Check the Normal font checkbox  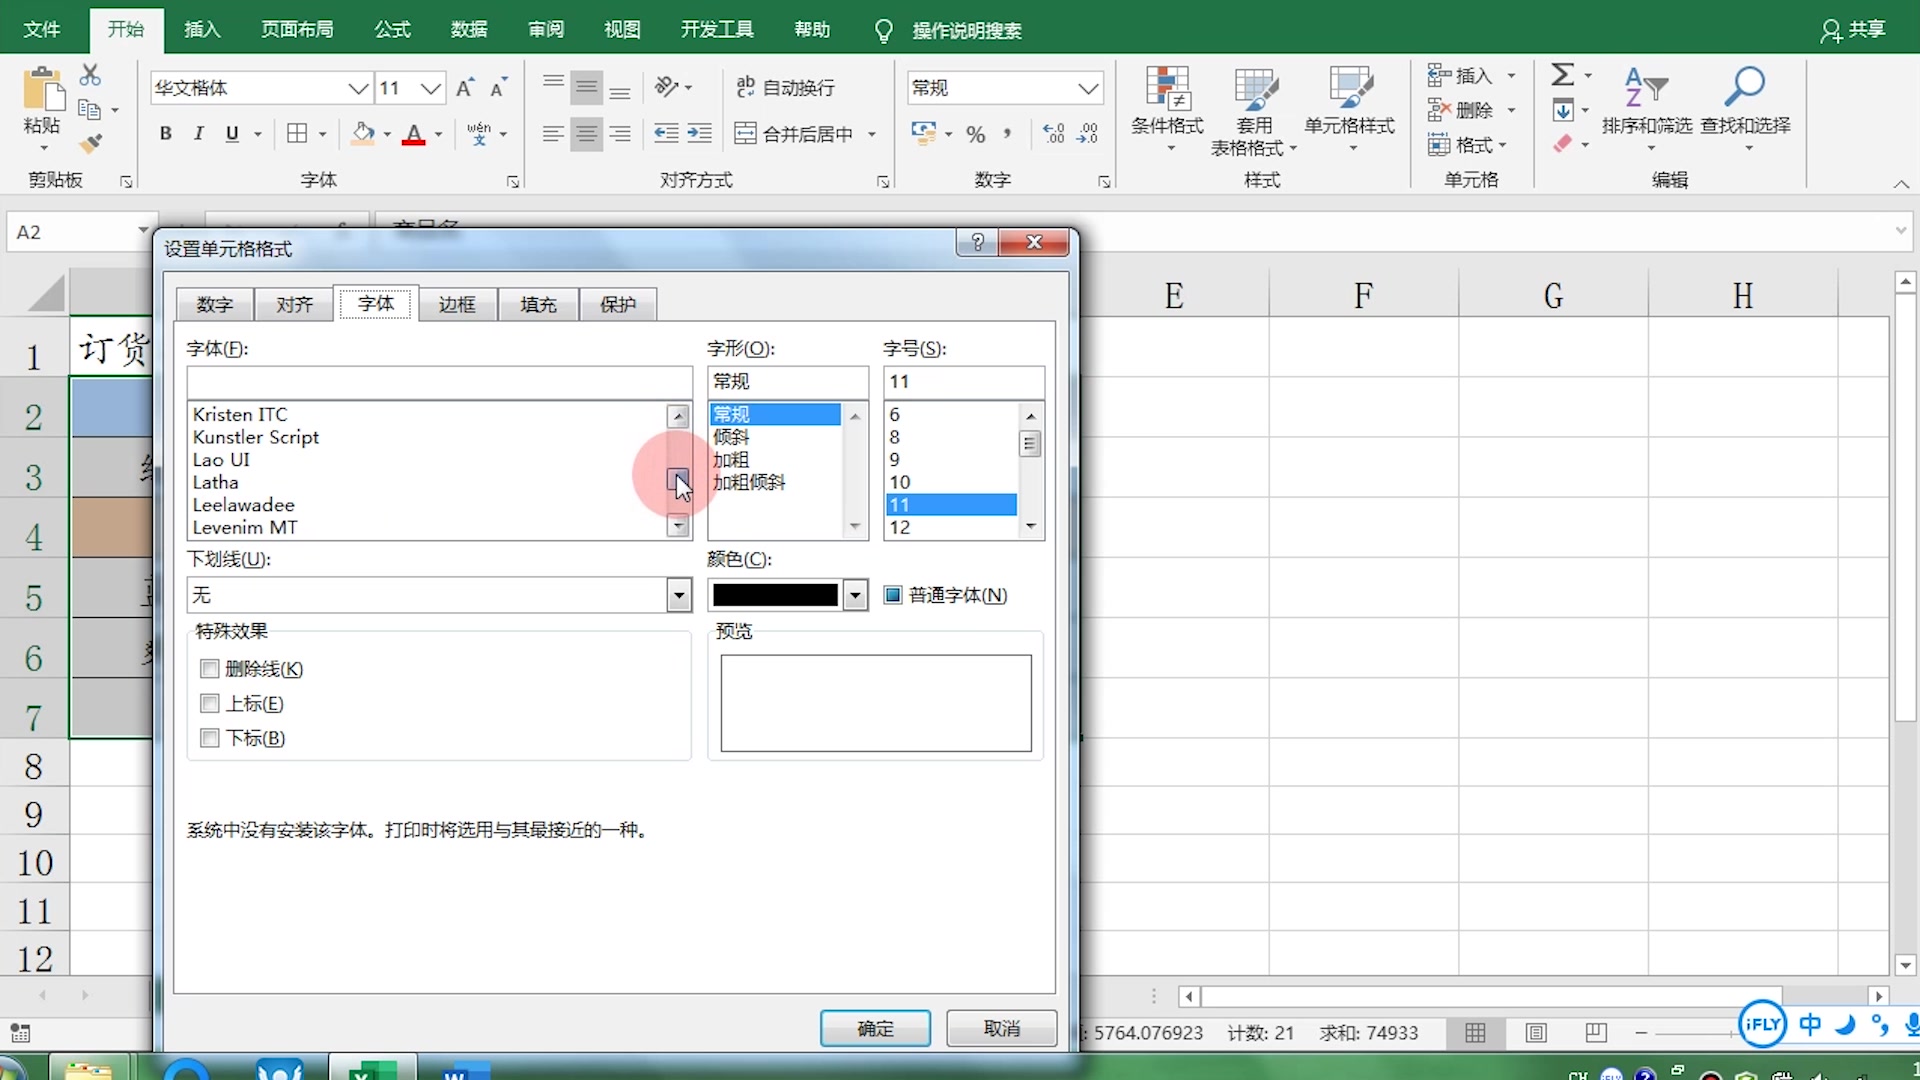pos(893,596)
